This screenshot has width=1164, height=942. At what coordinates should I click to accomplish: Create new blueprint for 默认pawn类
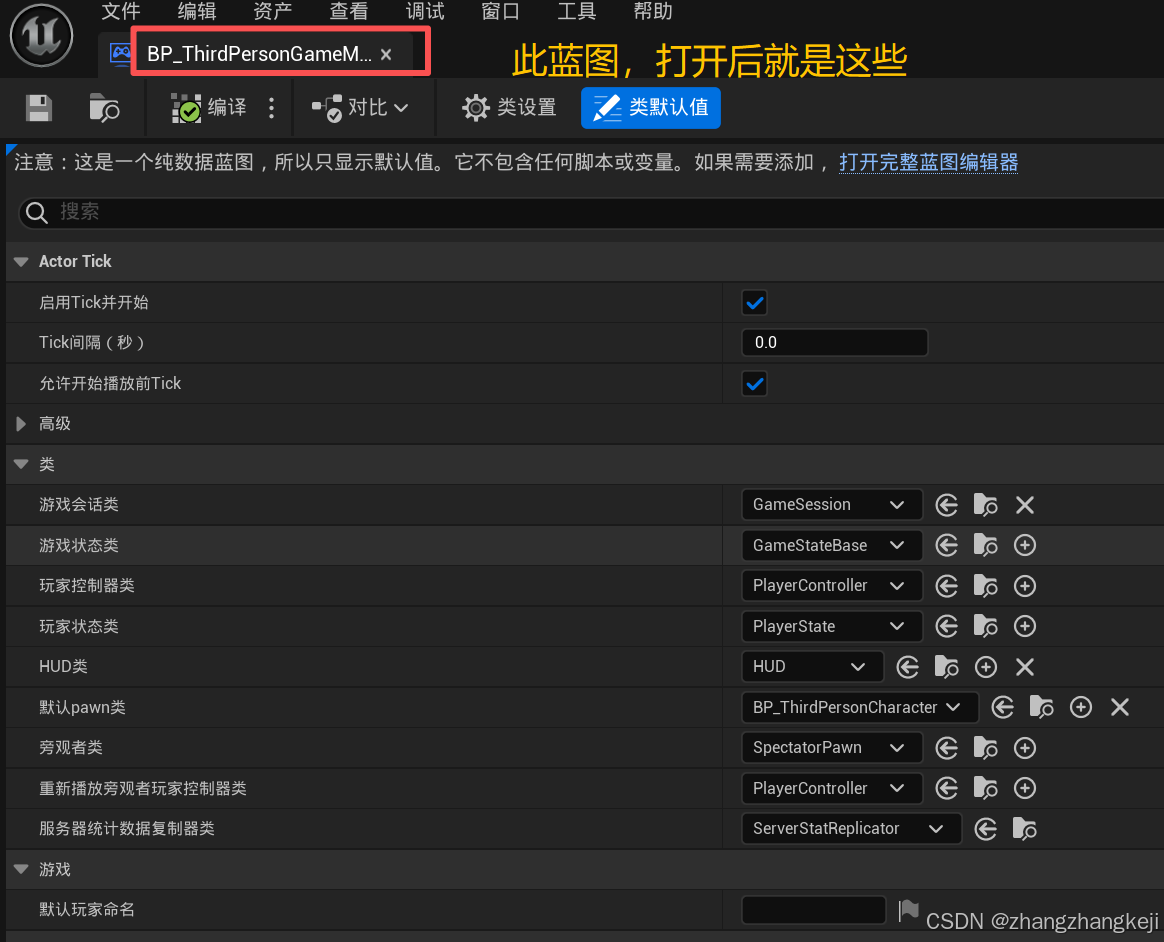1081,707
